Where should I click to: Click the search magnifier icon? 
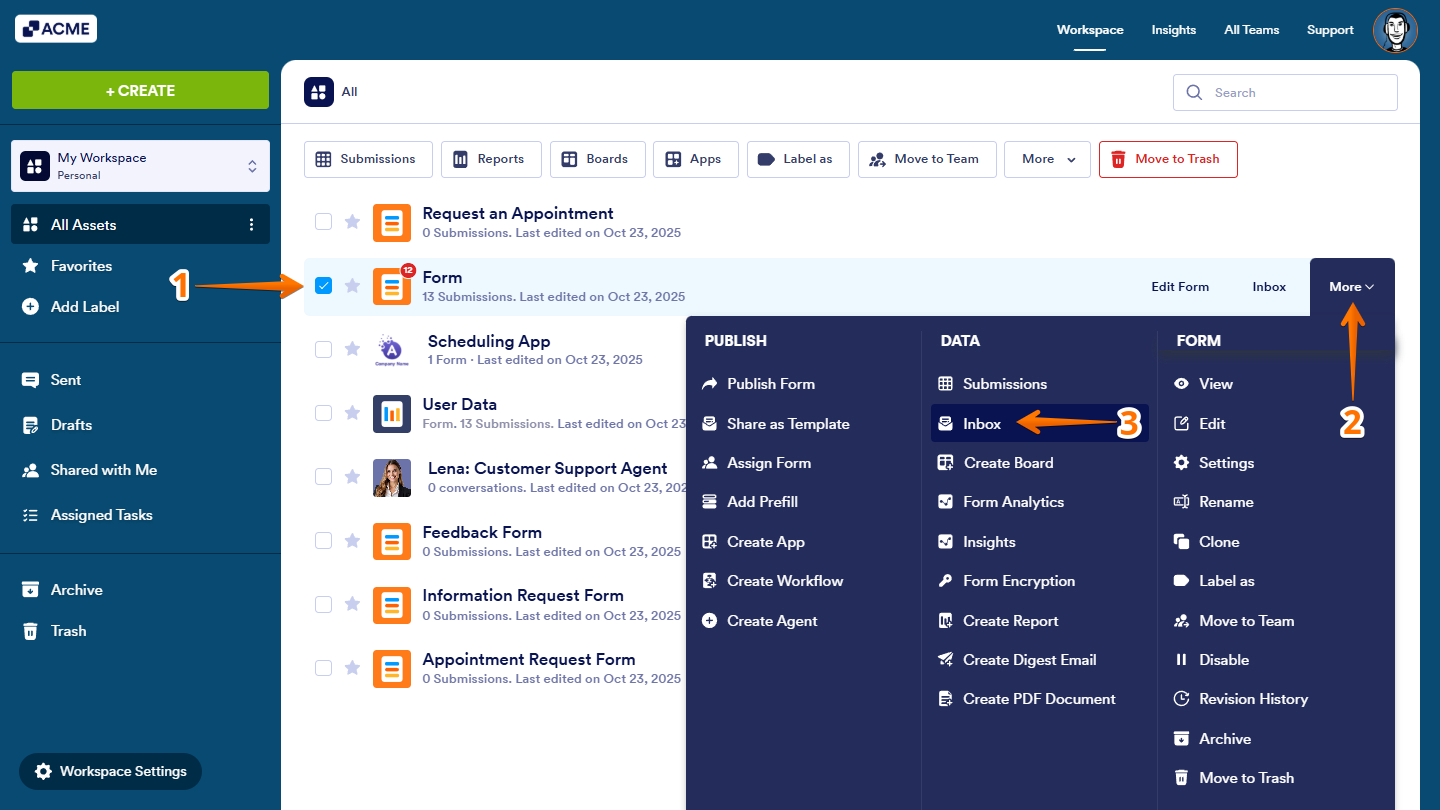coord(1194,92)
